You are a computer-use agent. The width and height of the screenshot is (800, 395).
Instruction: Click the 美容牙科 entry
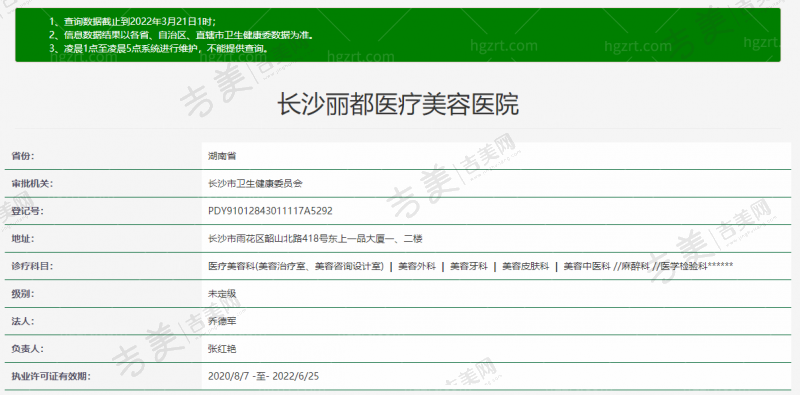[469, 266]
